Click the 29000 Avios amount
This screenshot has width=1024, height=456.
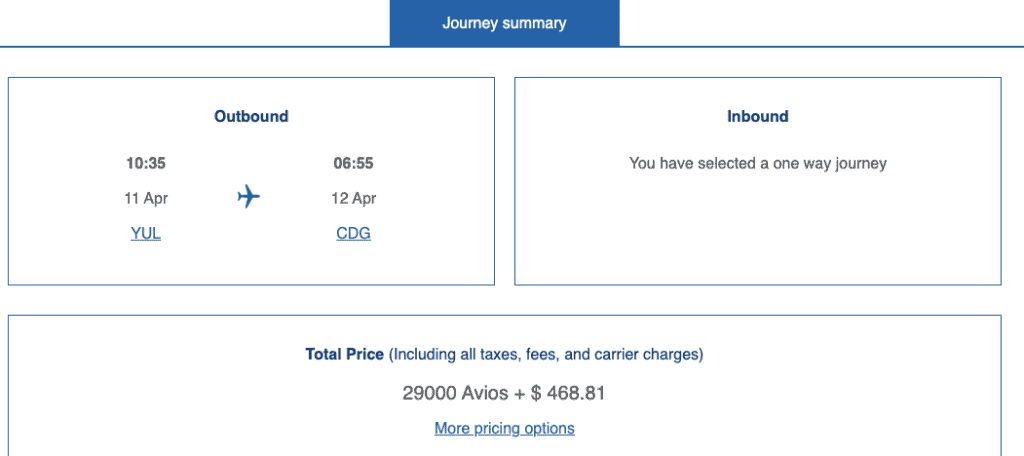[455, 393]
